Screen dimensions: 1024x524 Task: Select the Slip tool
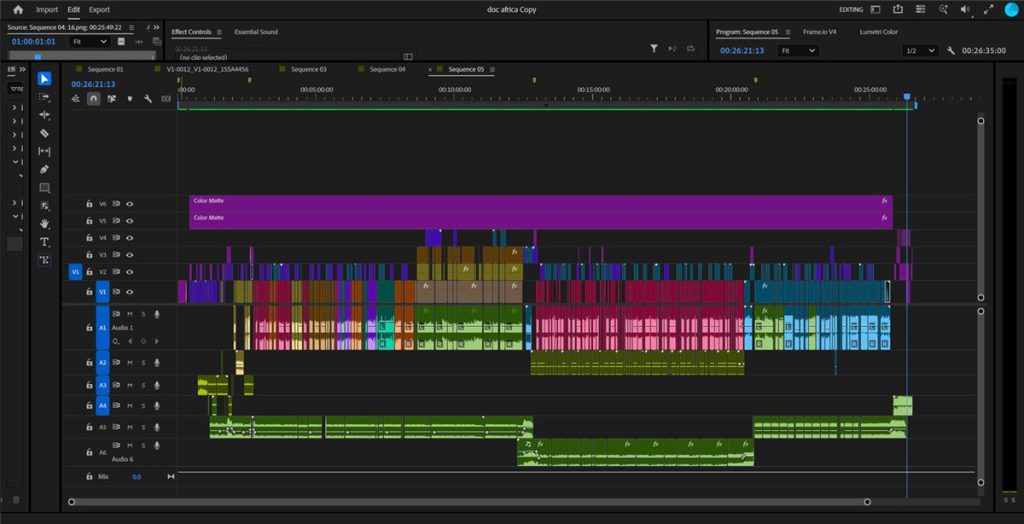pos(44,152)
